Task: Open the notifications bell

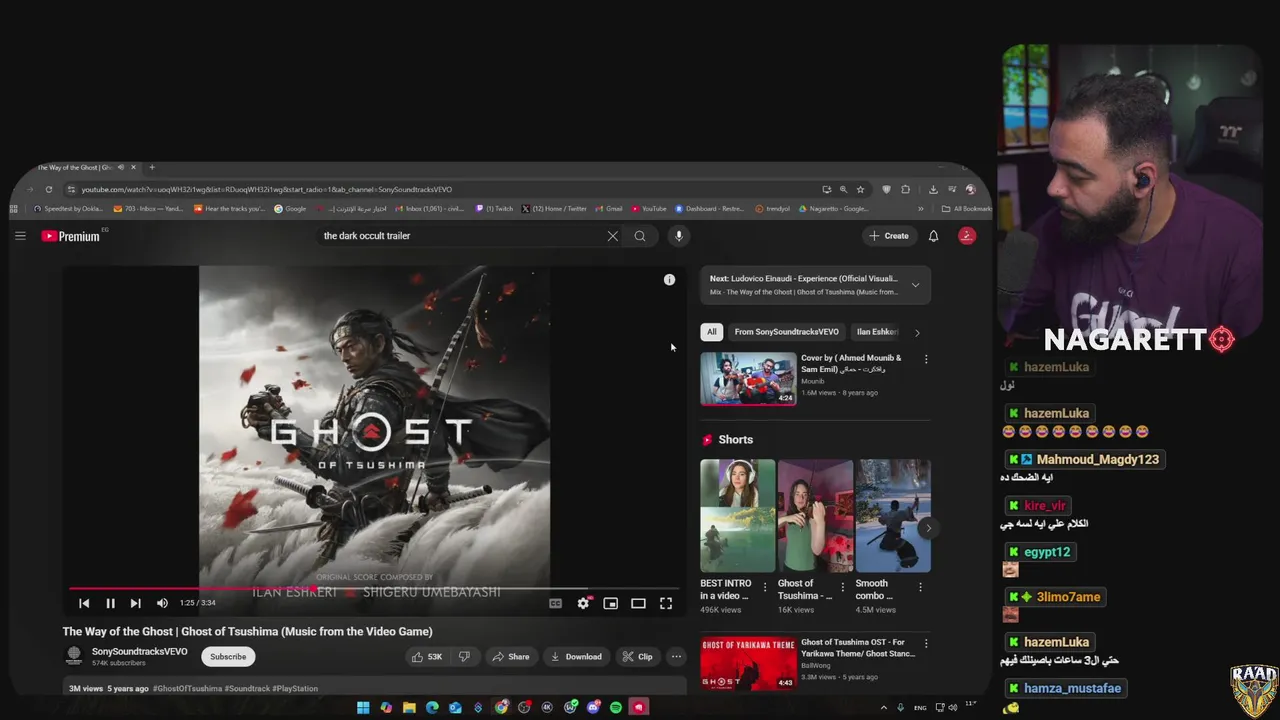Action: click(933, 236)
